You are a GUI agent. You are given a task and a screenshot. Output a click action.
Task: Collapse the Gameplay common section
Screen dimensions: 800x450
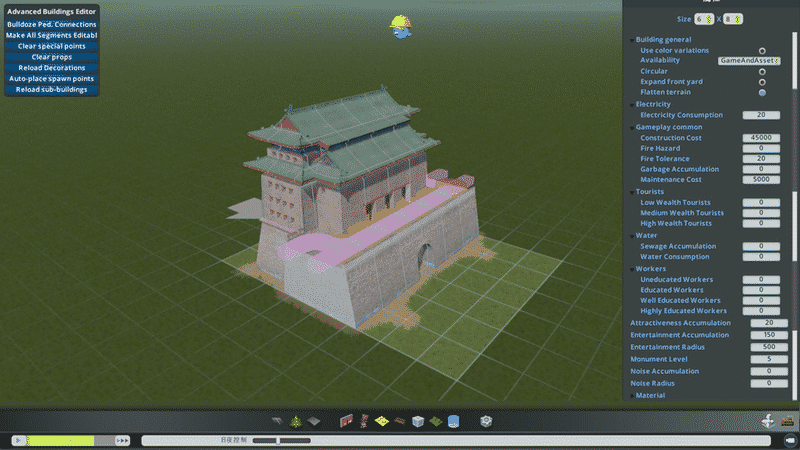[632, 127]
